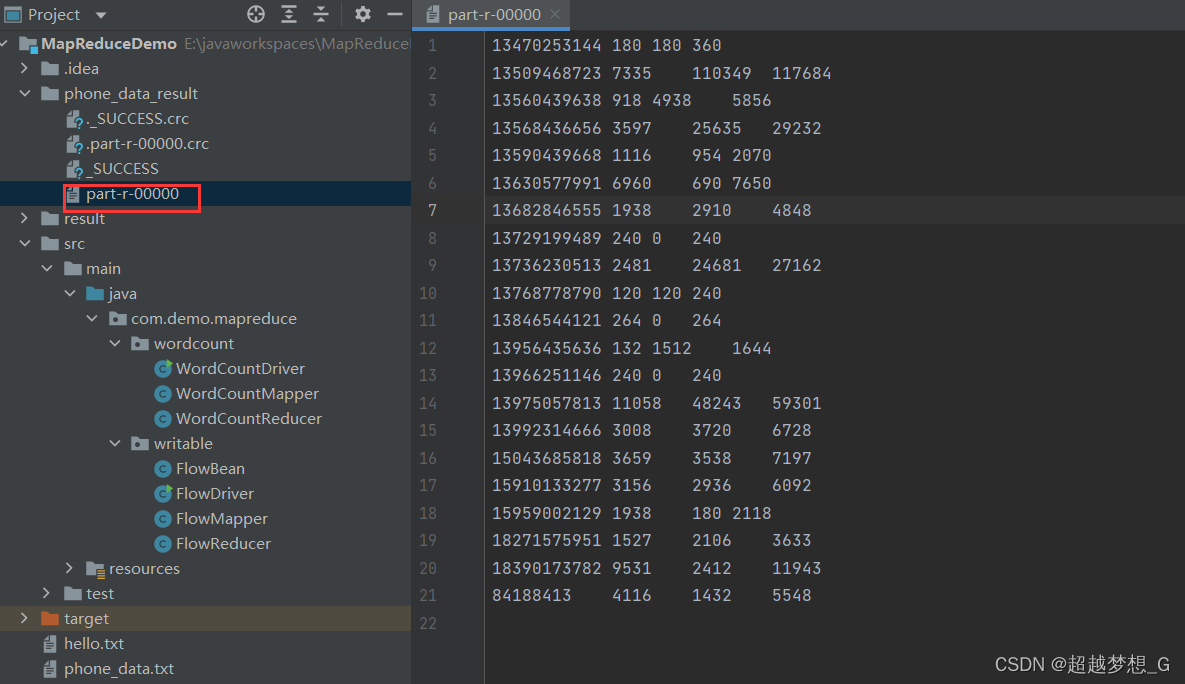Screen dimensions: 1185x684
Task: Click the writable package icon
Action: click(140, 444)
